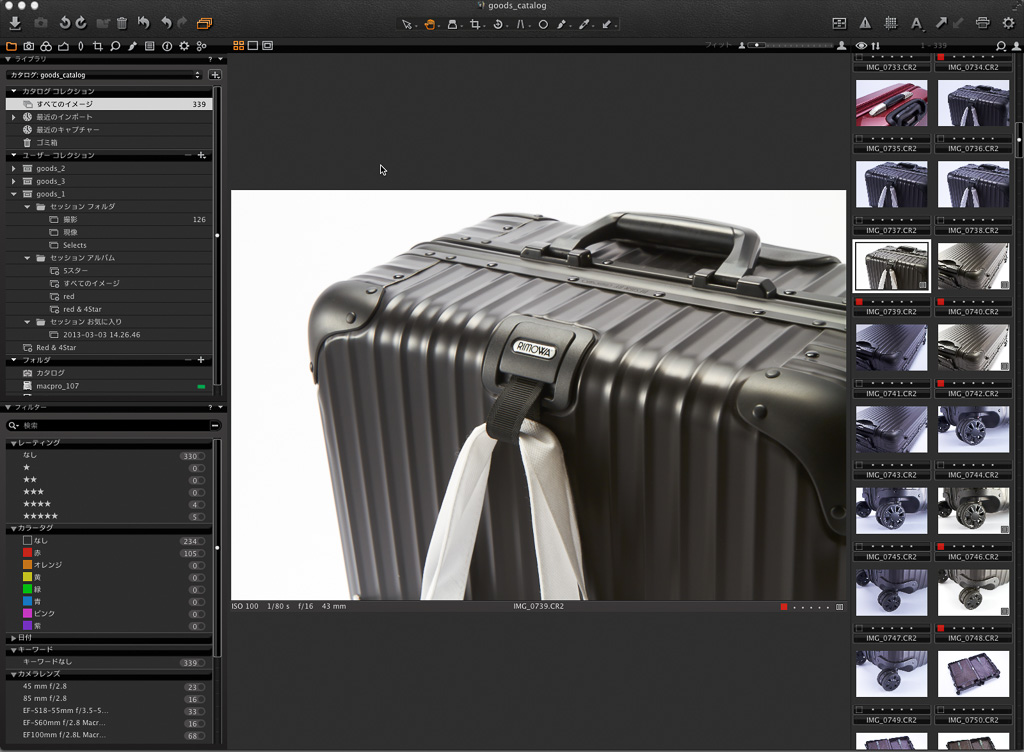Select the Pan hand cursor tool
1024x752 pixels.
430,24
